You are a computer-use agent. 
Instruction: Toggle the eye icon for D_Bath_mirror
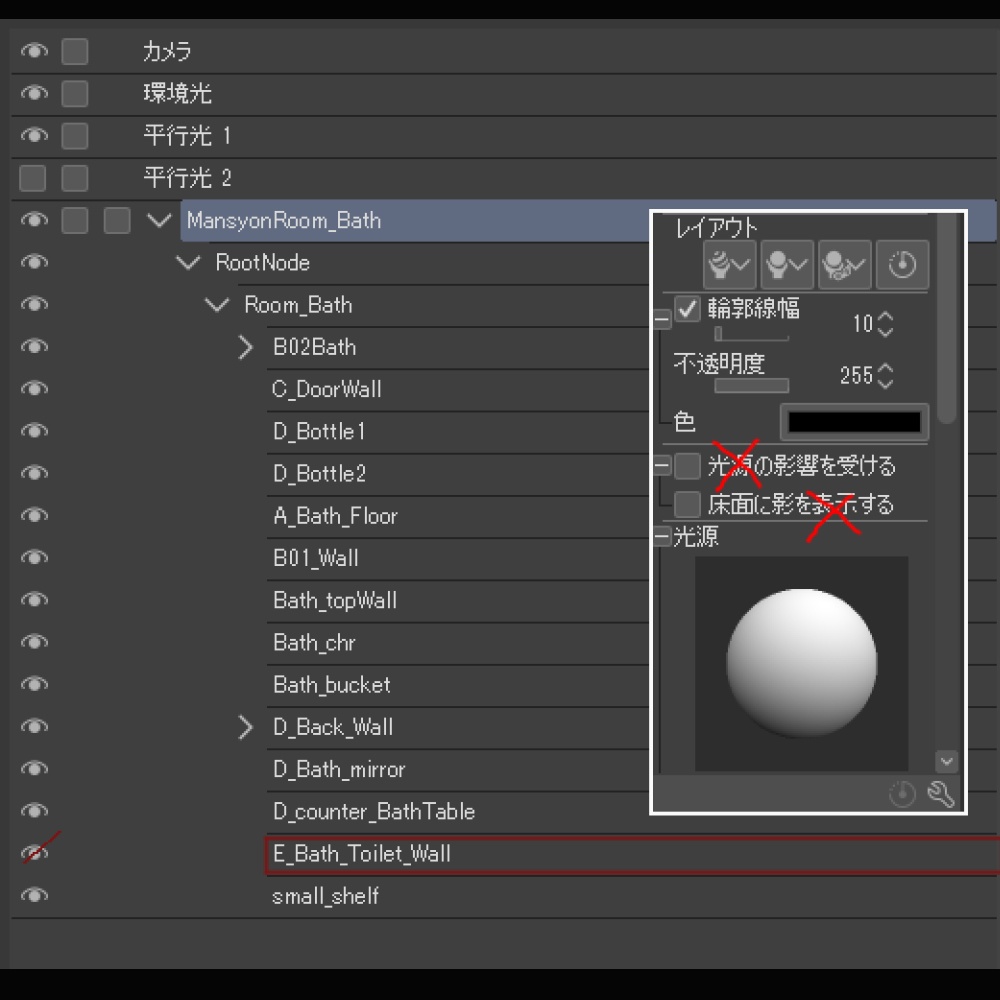[x=34, y=768]
